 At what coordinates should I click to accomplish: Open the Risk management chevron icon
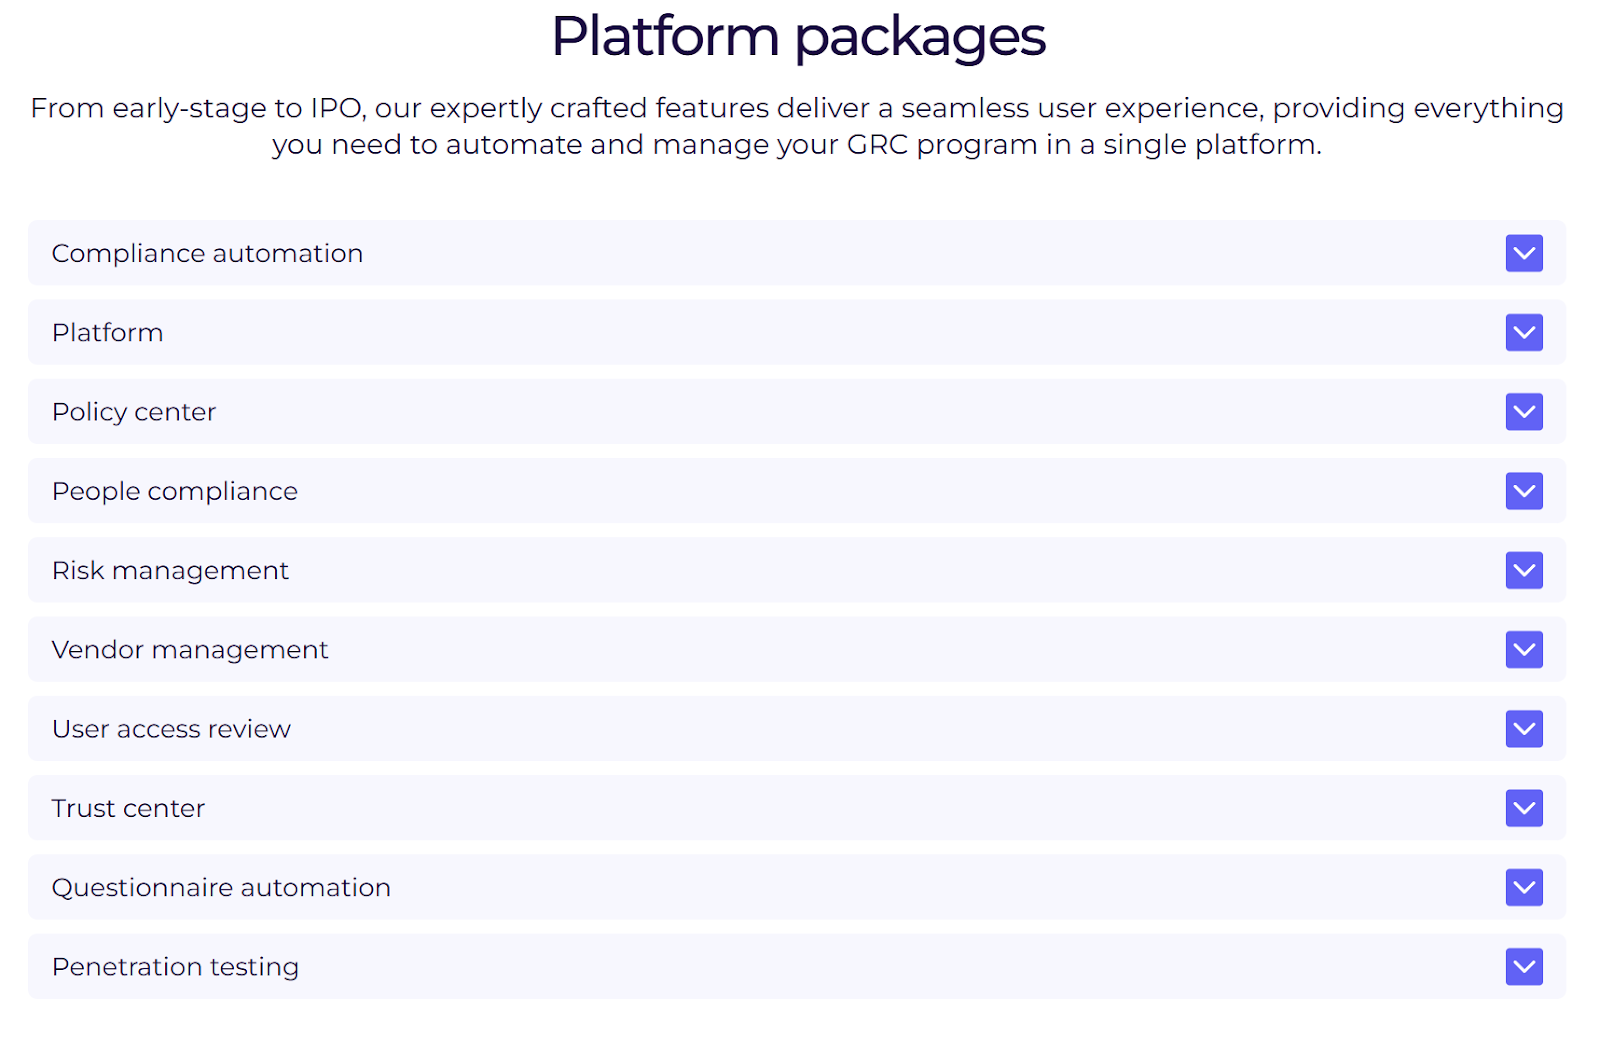(1523, 570)
